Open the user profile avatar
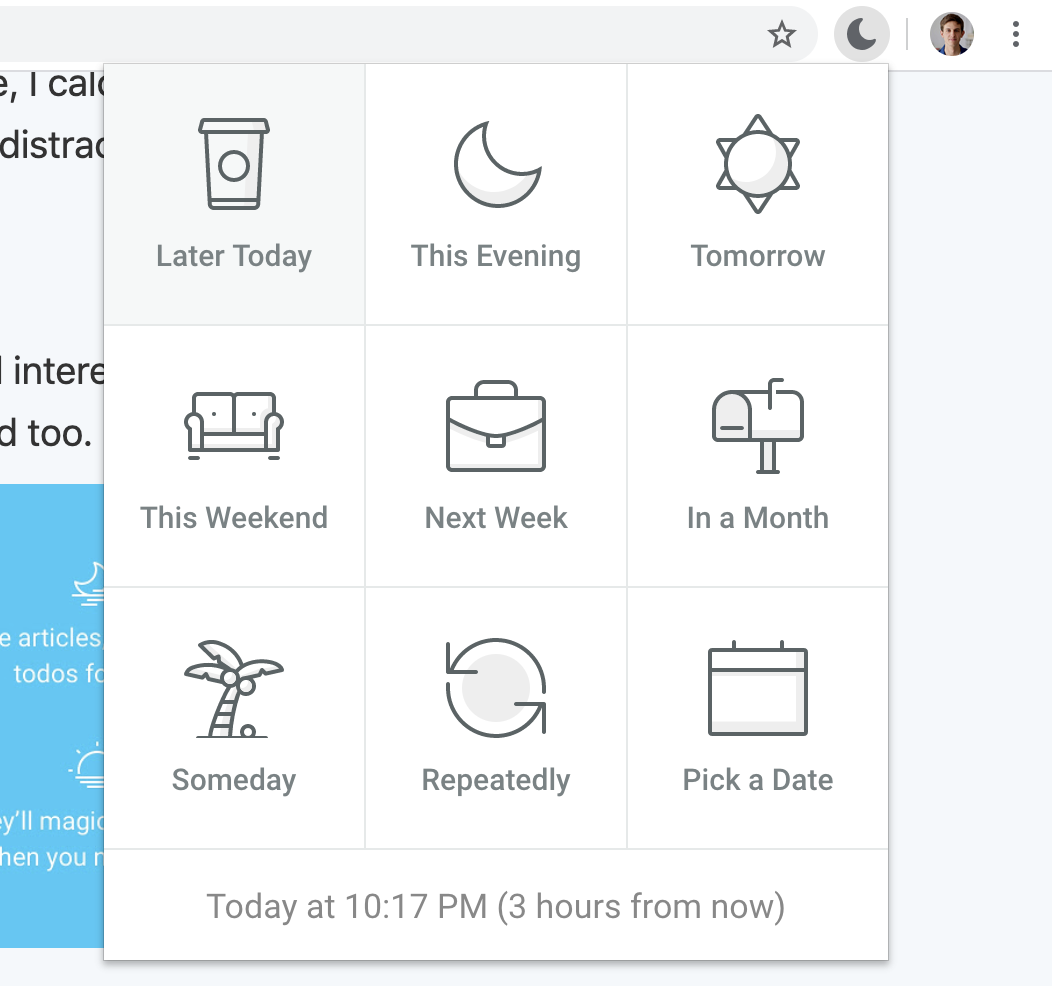This screenshot has height=986, width=1052. (x=951, y=34)
